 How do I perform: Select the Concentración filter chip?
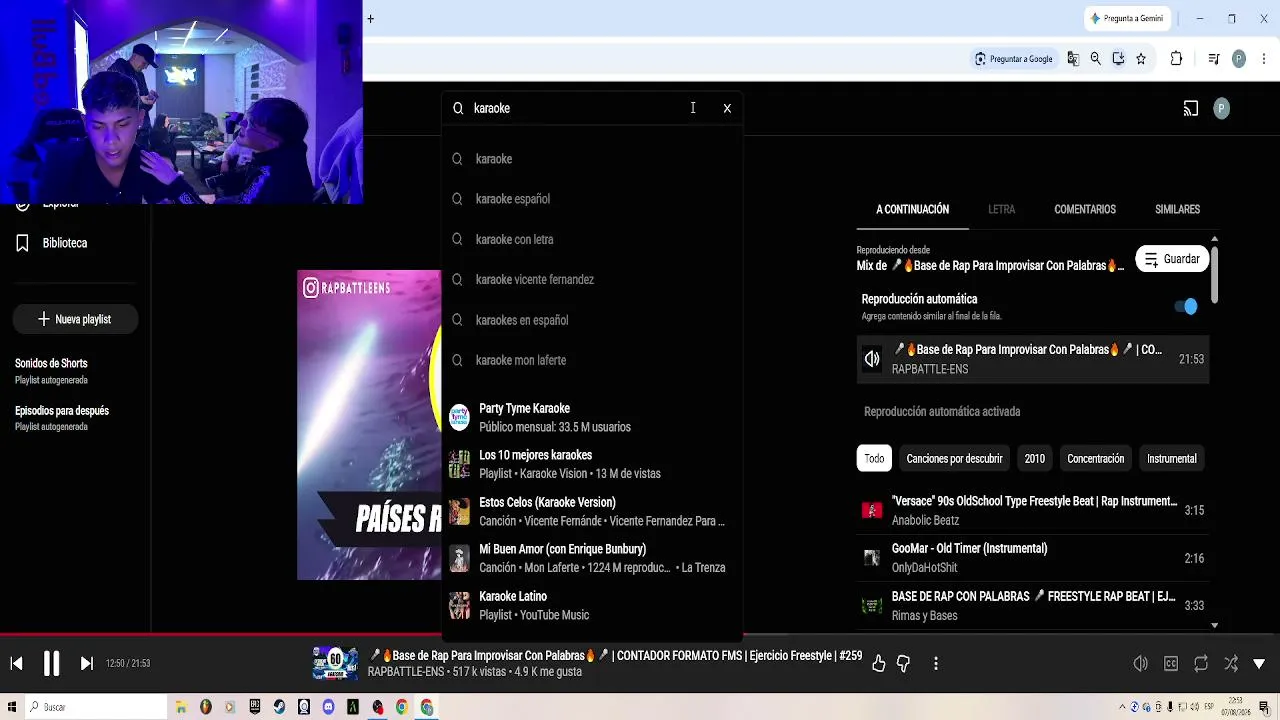pos(1095,459)
